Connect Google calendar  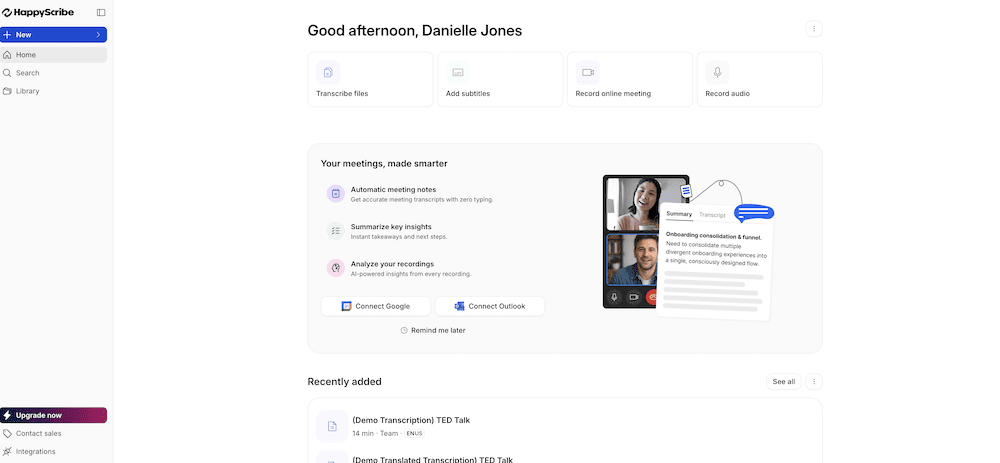click(376, 306)
